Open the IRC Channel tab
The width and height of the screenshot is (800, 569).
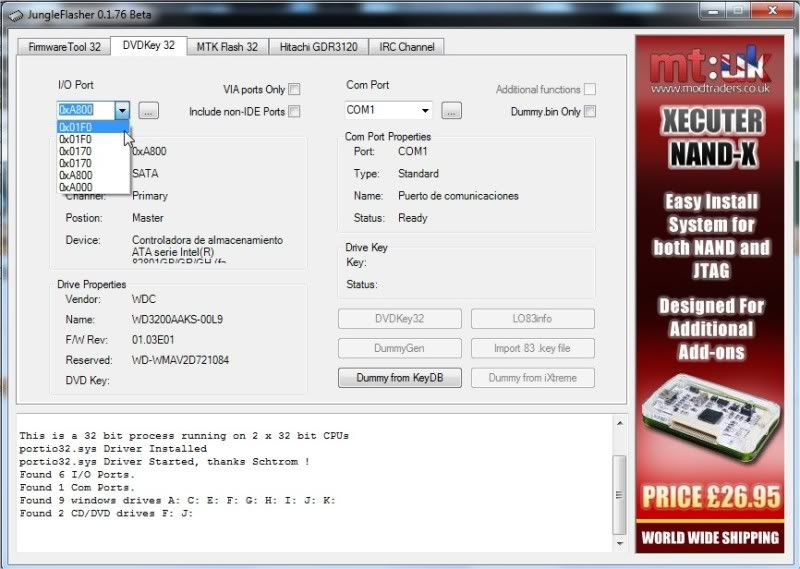(407, 47)
